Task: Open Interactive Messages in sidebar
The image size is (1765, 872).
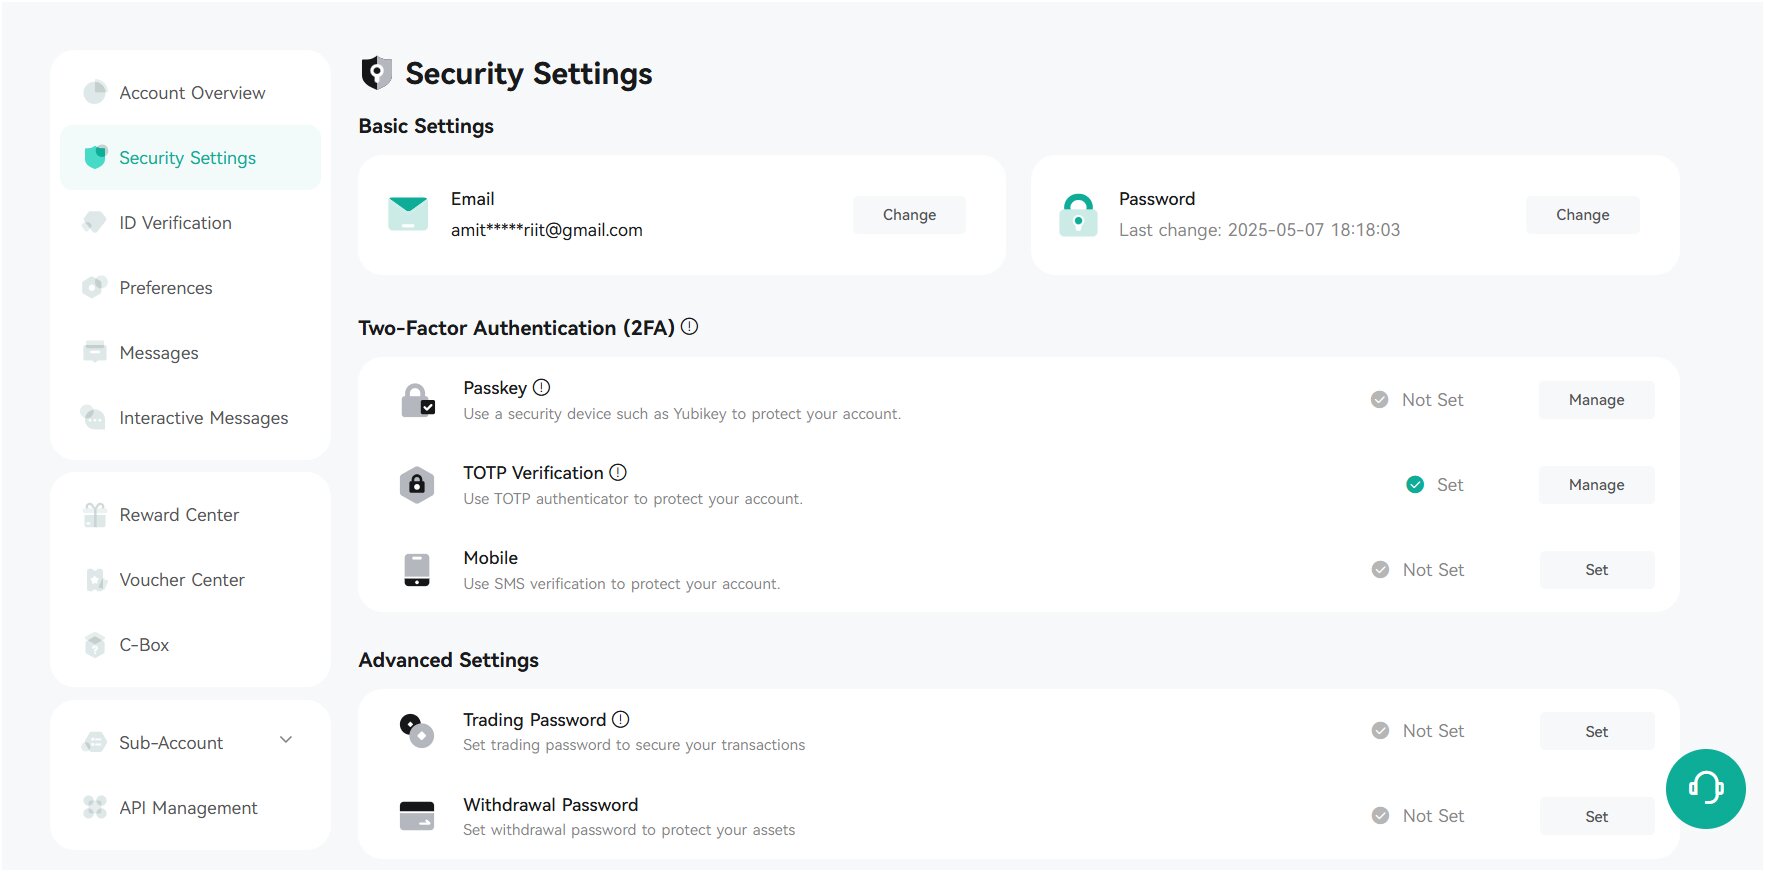Action: pos(190,417)
